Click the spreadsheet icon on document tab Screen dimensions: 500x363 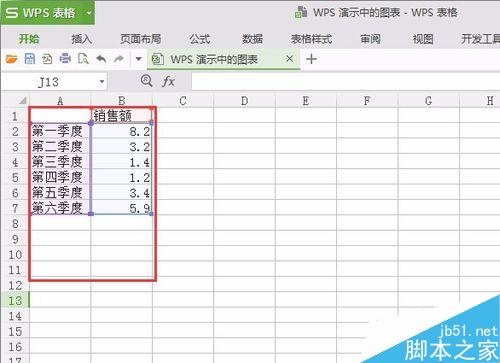click(x=158, y=59)
